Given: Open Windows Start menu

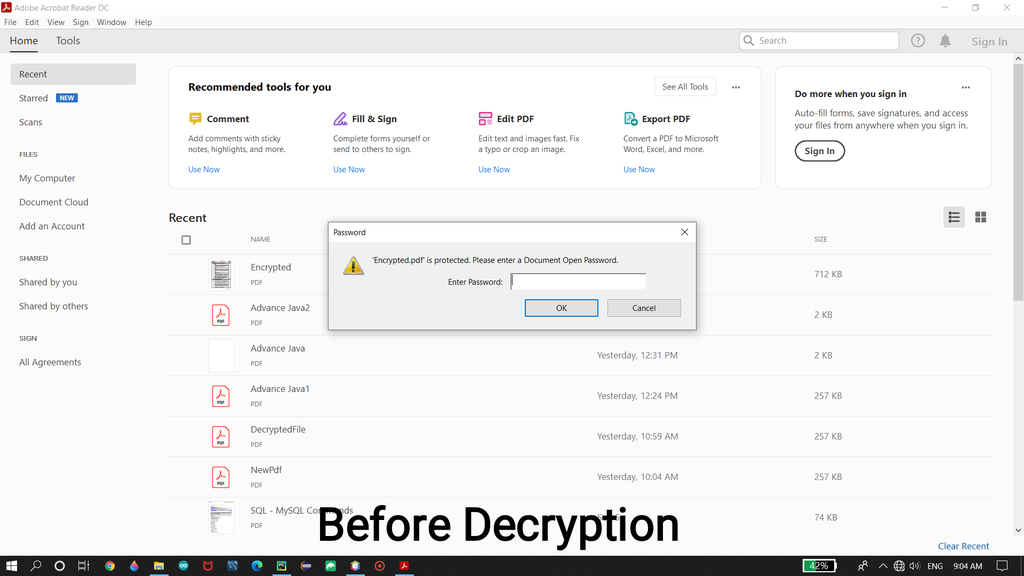Looking at the screenshot, I should [11, 566].
